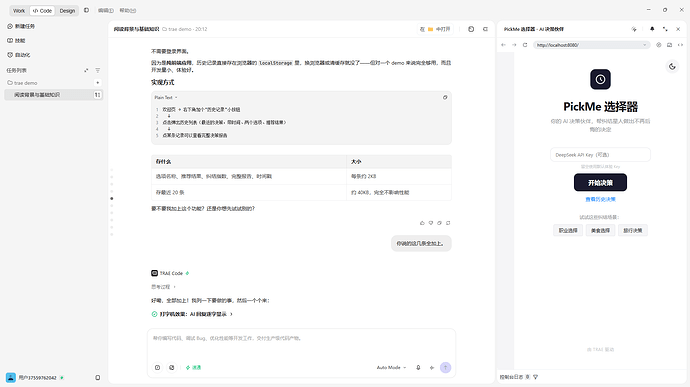
Task: Click the TRAE Code agent logo
Action: [x=154, y=273]
